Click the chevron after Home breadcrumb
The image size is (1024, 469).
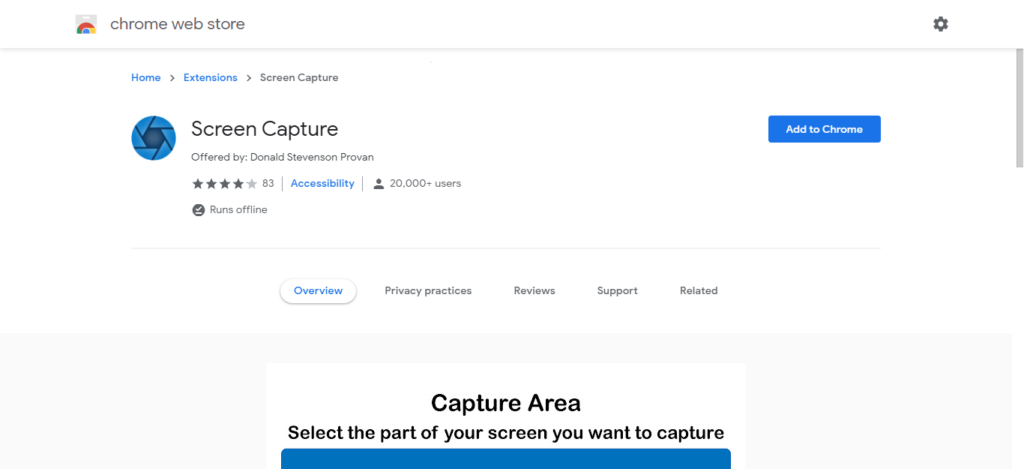click(172, 78)
